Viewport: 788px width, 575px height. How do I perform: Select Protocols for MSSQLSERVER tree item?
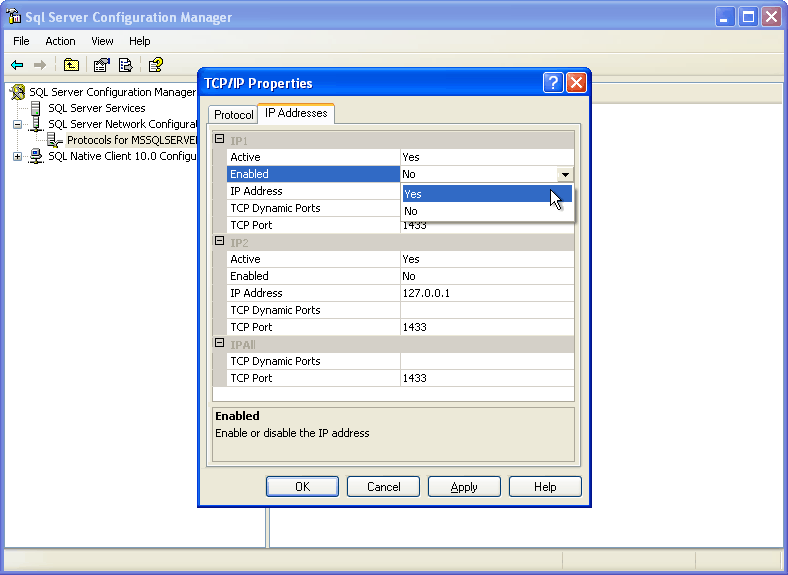click(x=130, y=140)
